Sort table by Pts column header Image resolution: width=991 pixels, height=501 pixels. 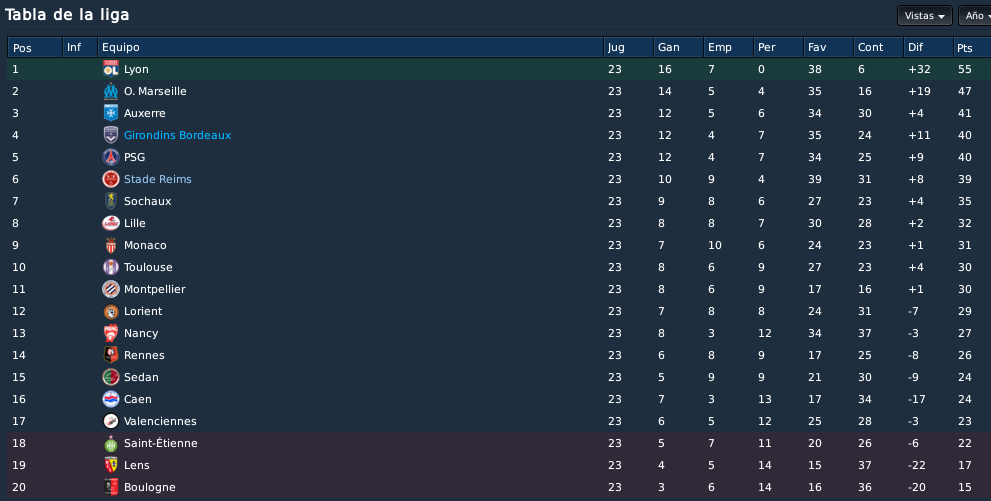pyautogui.click(x=972, y=47)
